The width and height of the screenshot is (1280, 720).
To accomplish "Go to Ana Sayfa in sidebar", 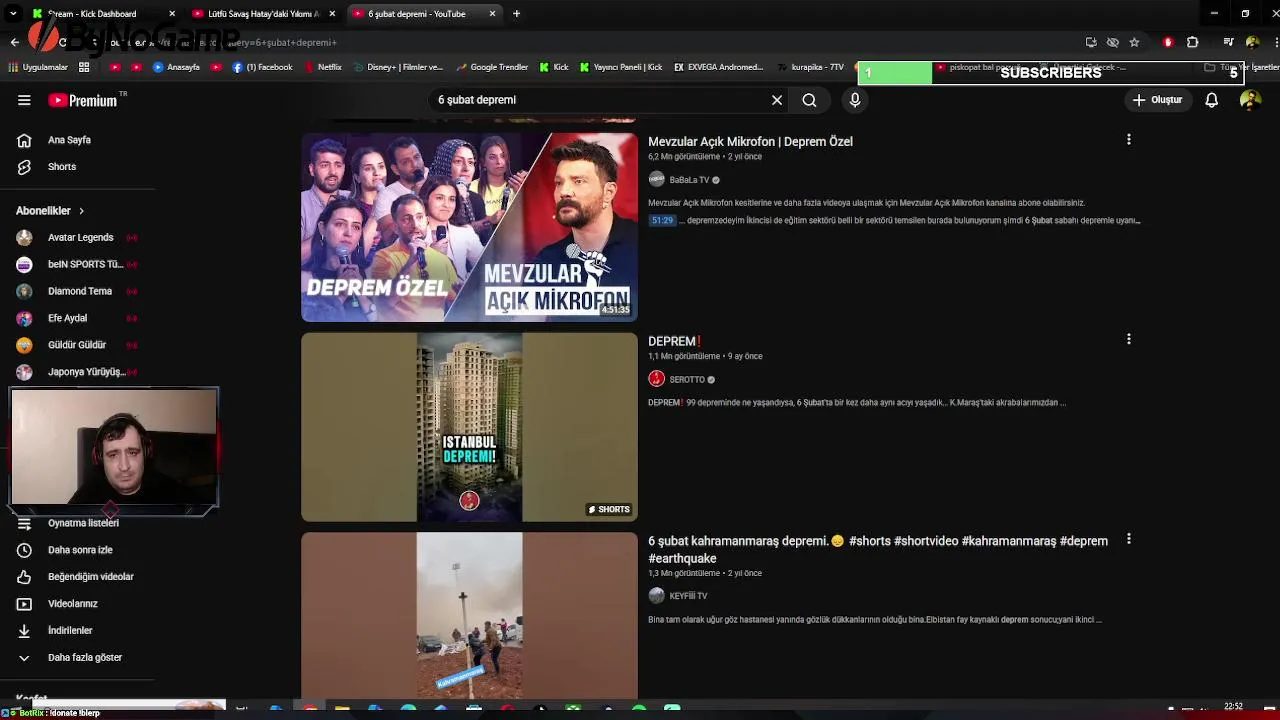I will (x=69, y=140).
